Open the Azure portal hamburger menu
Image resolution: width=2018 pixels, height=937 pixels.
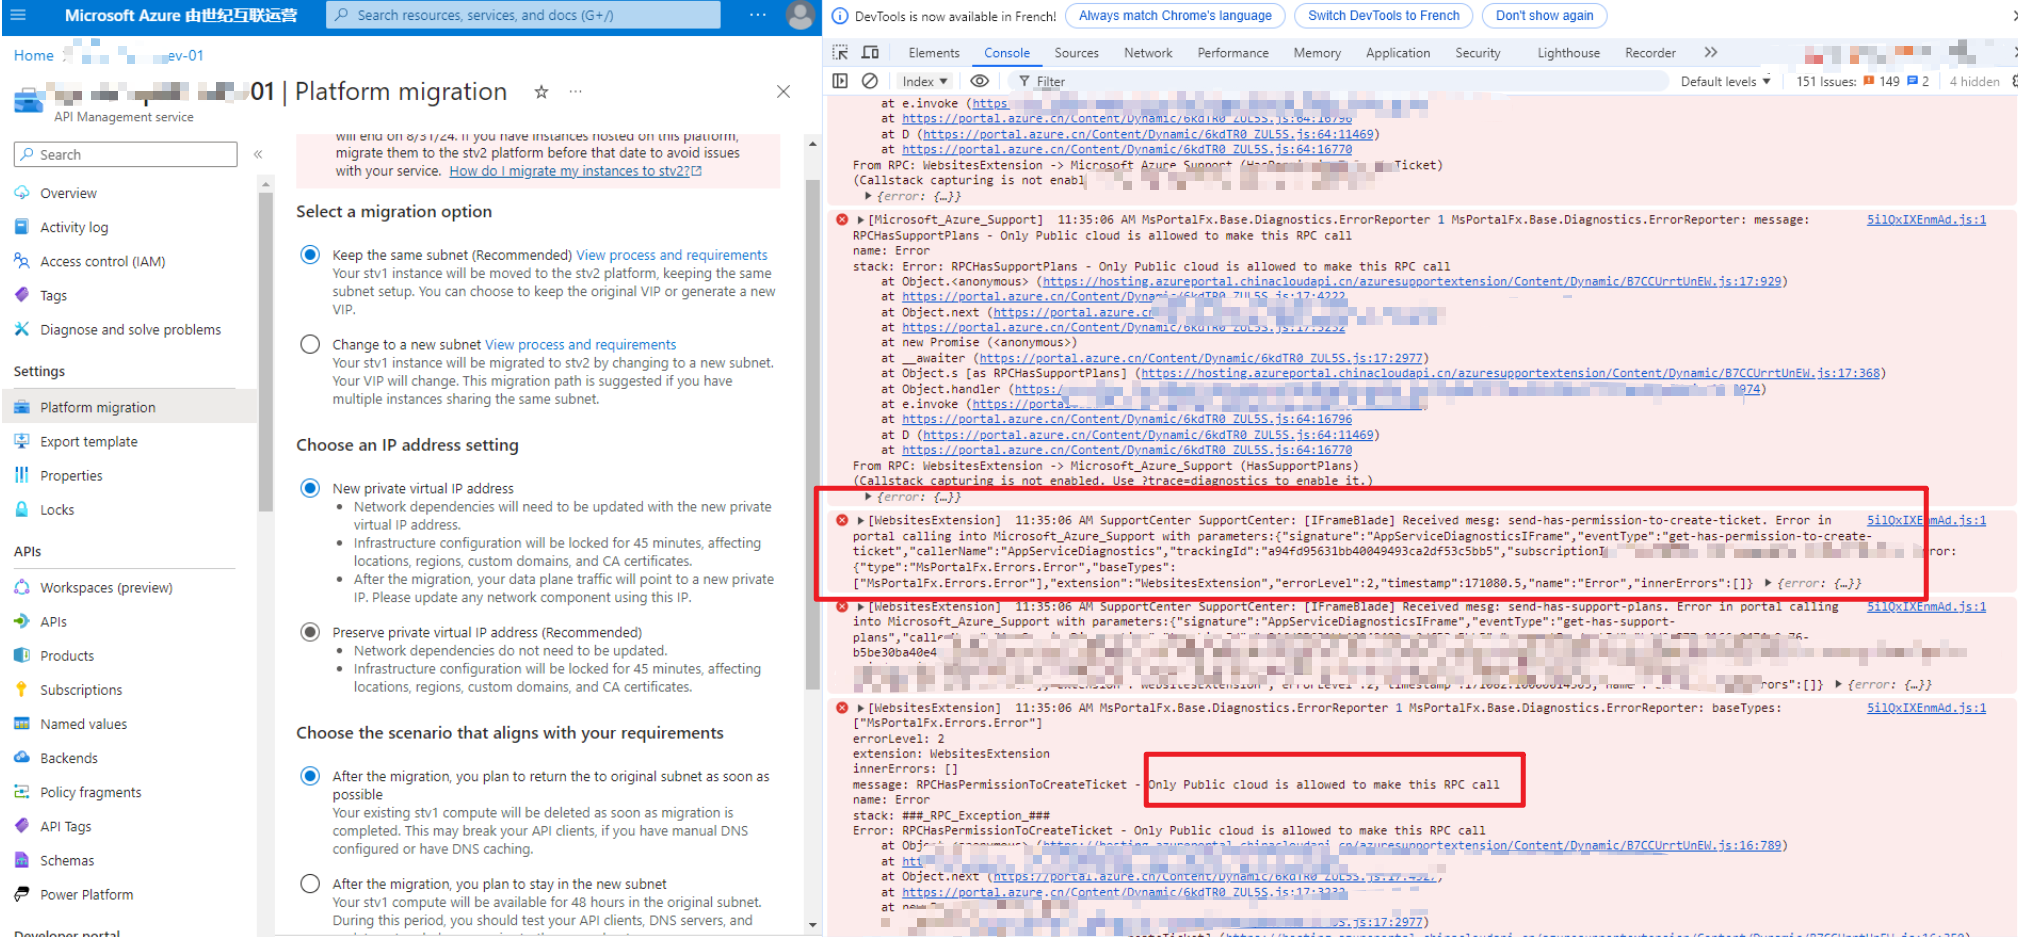coord(18,15)
